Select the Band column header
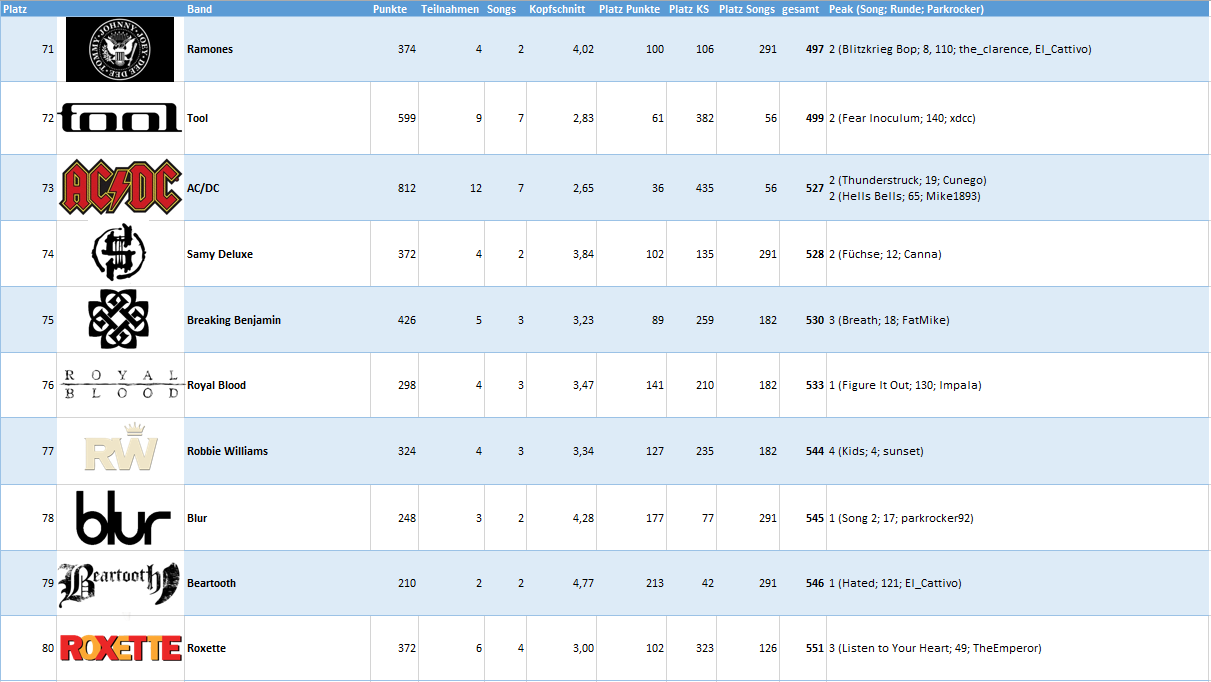Image resolution: width=1211 pixels, height=682 pixels. [x=198, y=9]
